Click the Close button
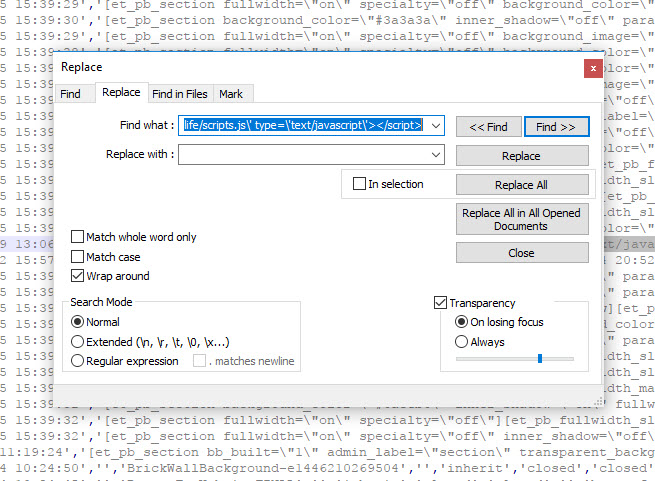655x481 pixels. [522, 253]
